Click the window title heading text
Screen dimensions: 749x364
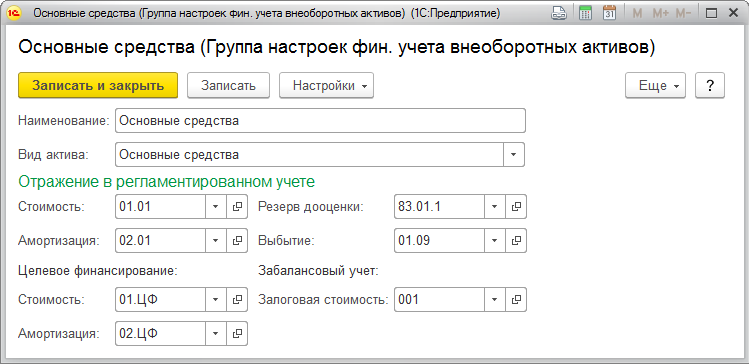336,47
